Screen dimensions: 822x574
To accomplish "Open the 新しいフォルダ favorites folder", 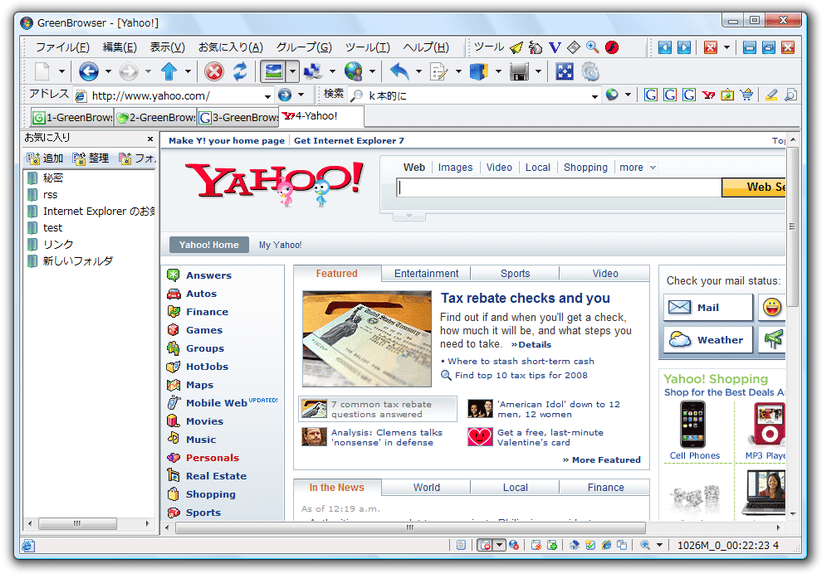I will pos(70,261).
